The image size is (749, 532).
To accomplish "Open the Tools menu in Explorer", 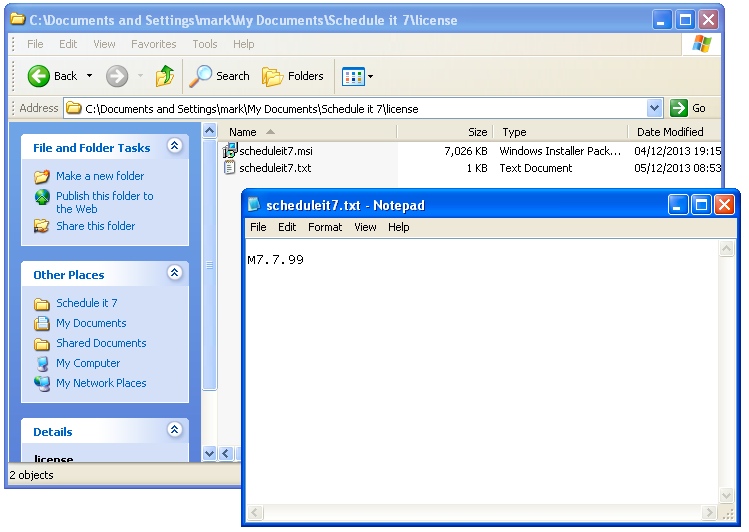I will [205, 44].
